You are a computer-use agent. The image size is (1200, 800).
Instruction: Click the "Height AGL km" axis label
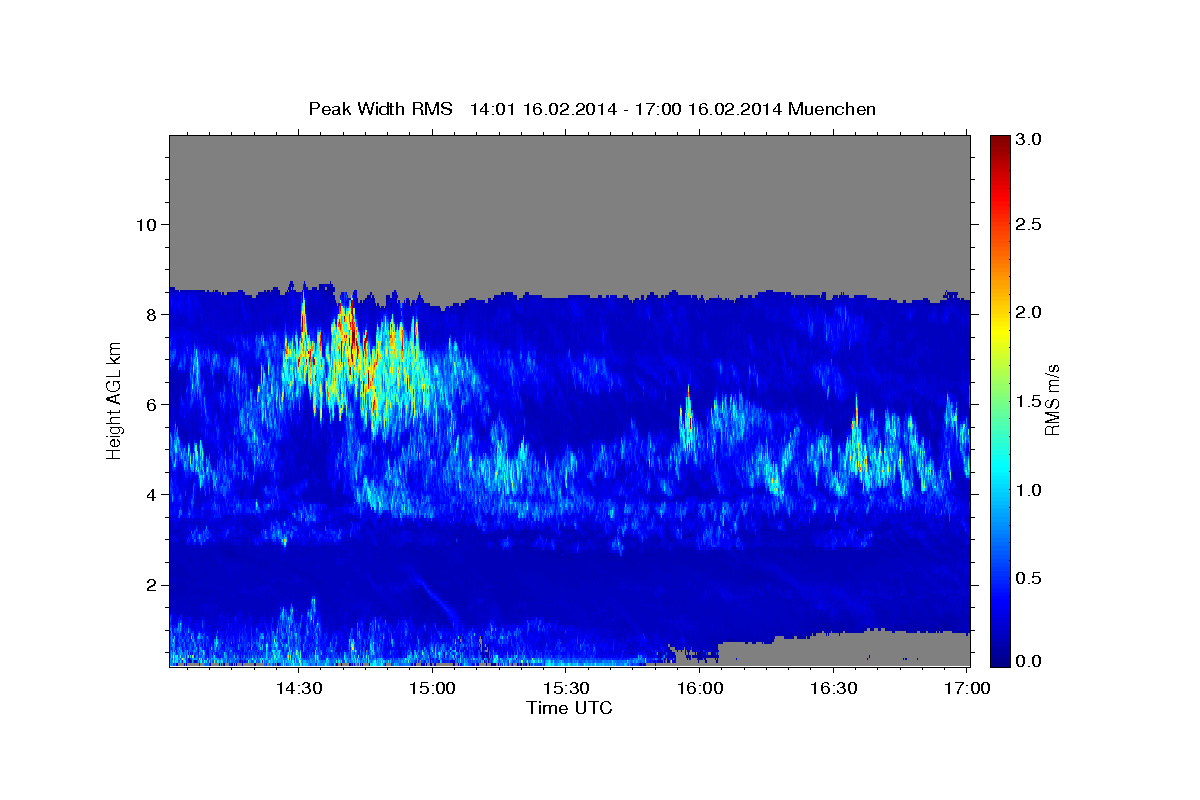pyautogui.click(x=114, y=400)
